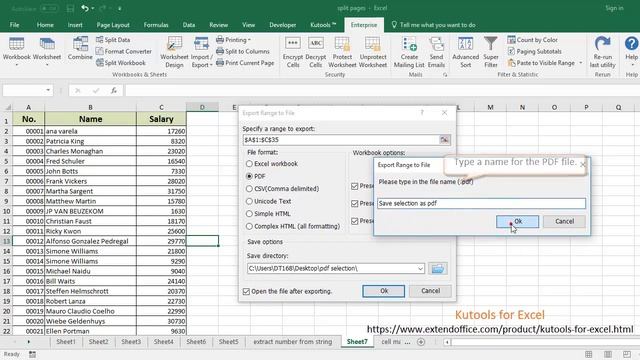Confirm PDF file name with Ok
Viewport: 640px width, 360px height.
click(517, 221)
